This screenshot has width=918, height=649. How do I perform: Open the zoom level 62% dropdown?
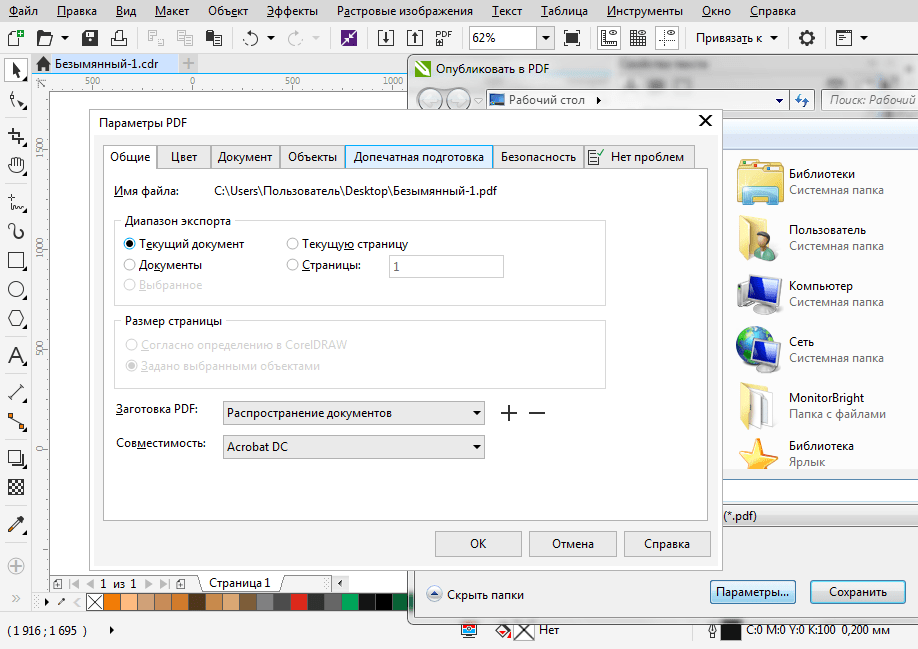(x=546, y=39)
